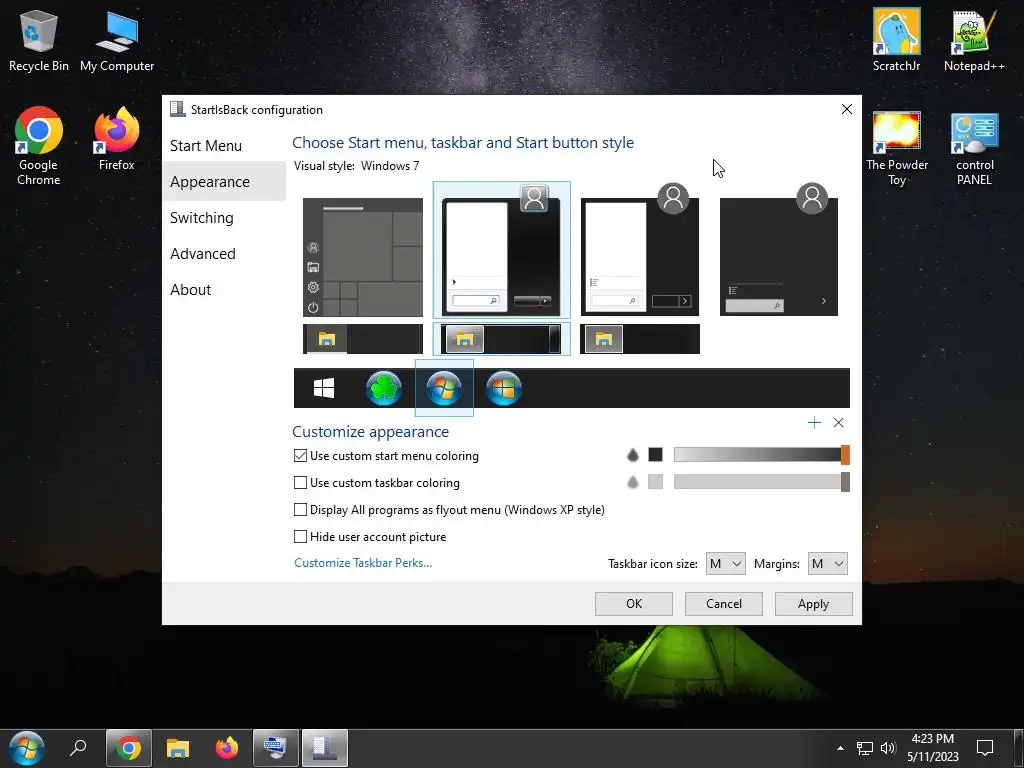Click the Windows Start orb in the taskbar

(25, 748)
